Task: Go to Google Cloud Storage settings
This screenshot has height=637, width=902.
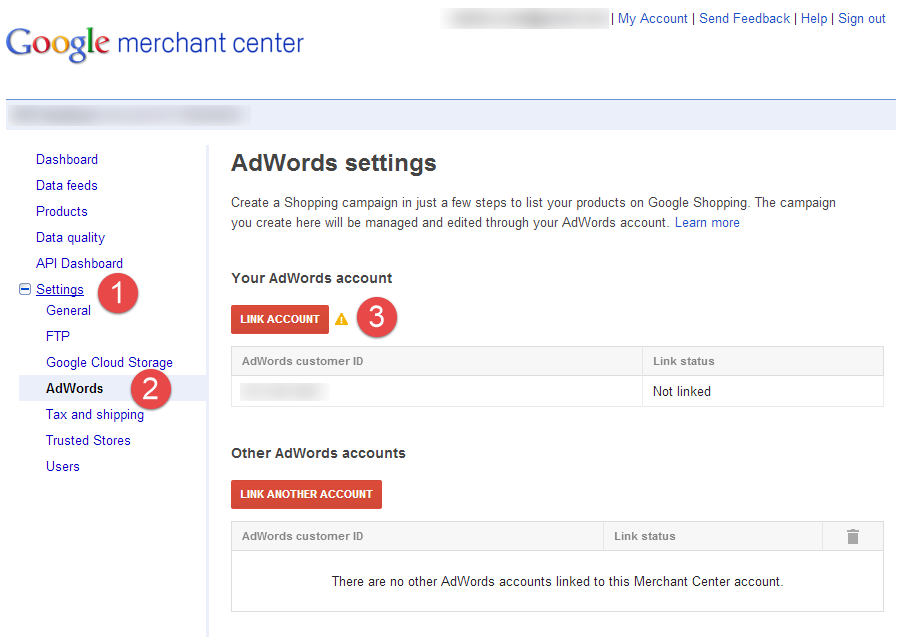Action: [109, 363]
